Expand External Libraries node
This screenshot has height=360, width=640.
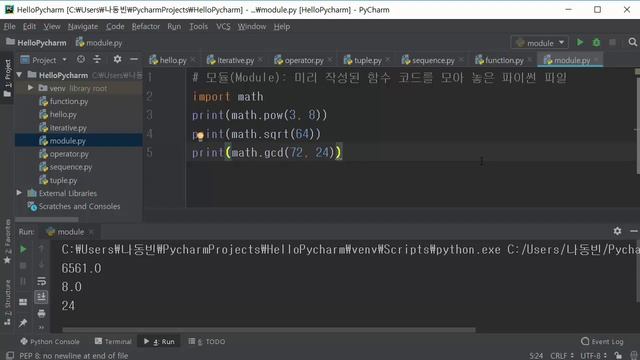pyautogui.click(x=19, y=193)
